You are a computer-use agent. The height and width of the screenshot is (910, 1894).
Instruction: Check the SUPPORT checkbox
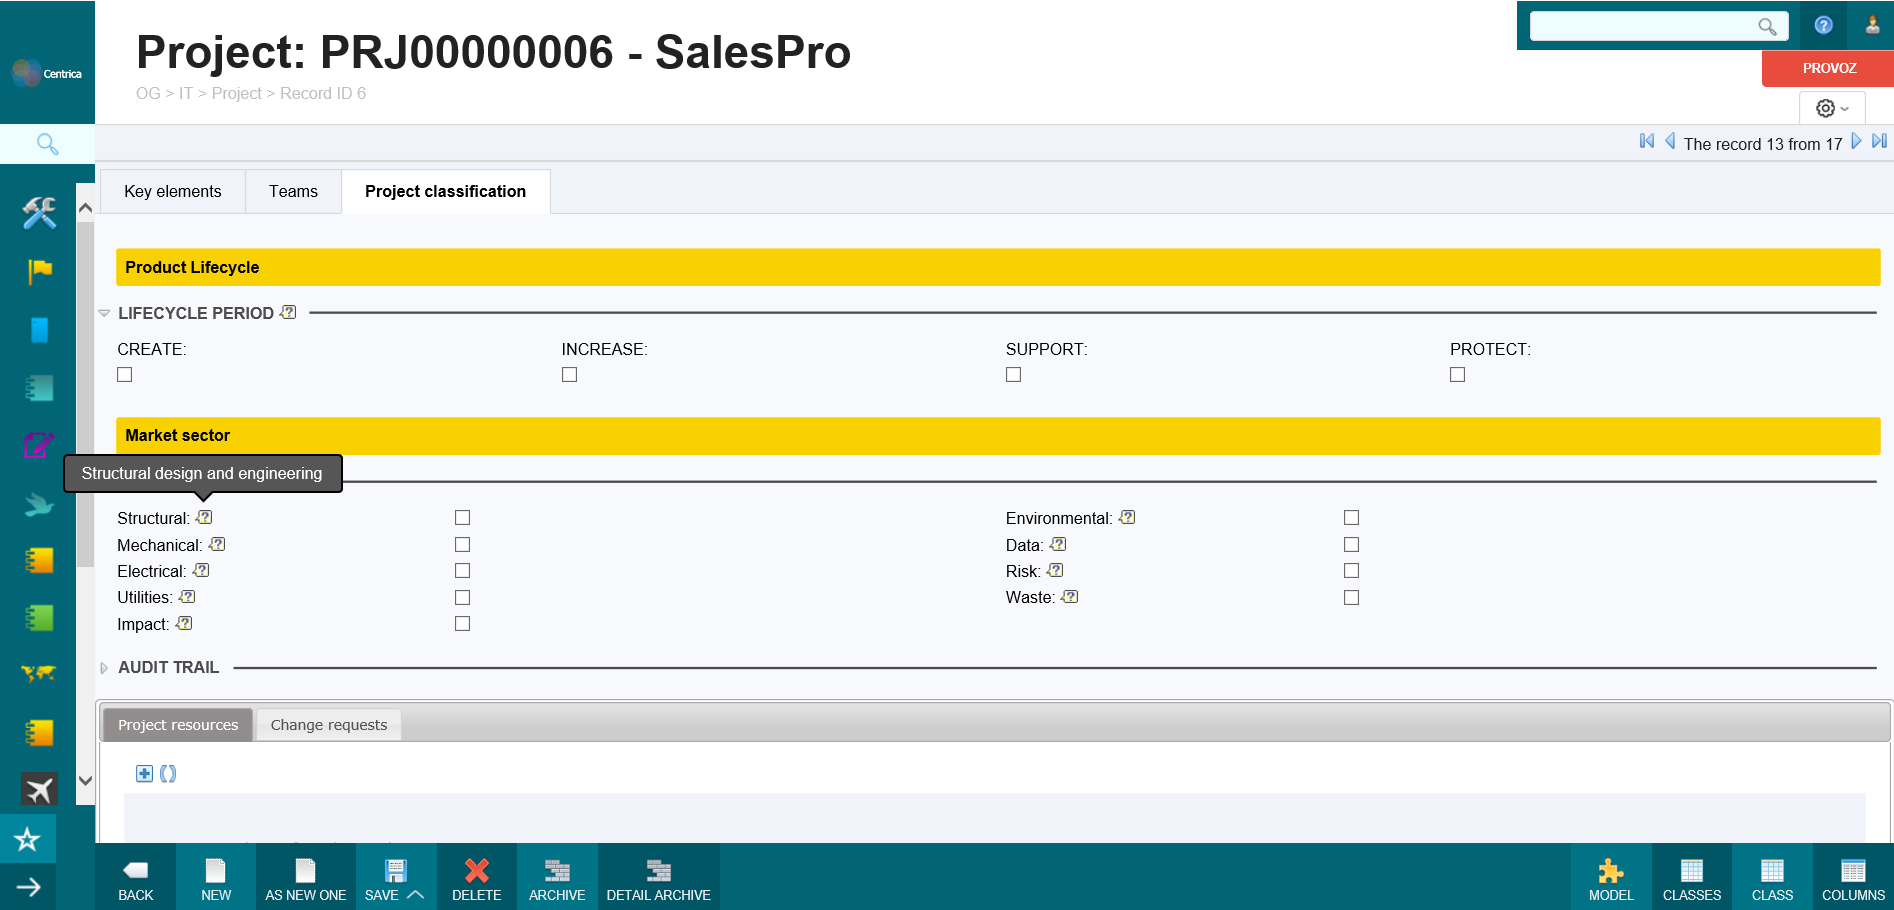[x=1013, y=374]
